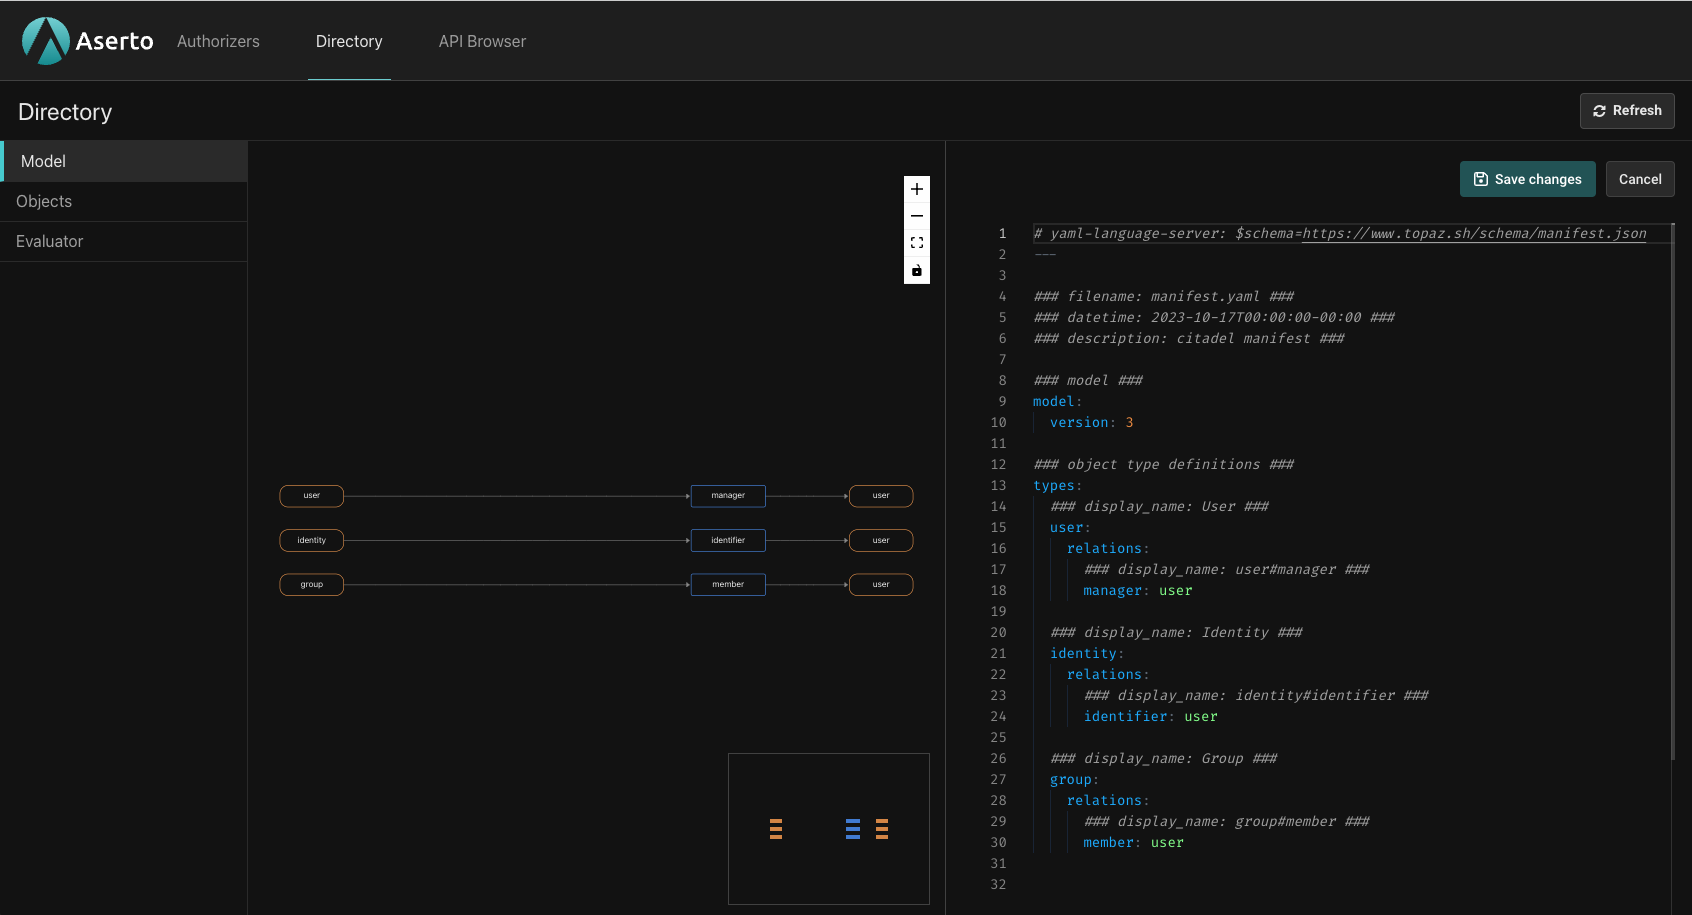Go to the Evaluator section
The height and width of the screenshot is (915, 1692).
pos(49,241)
